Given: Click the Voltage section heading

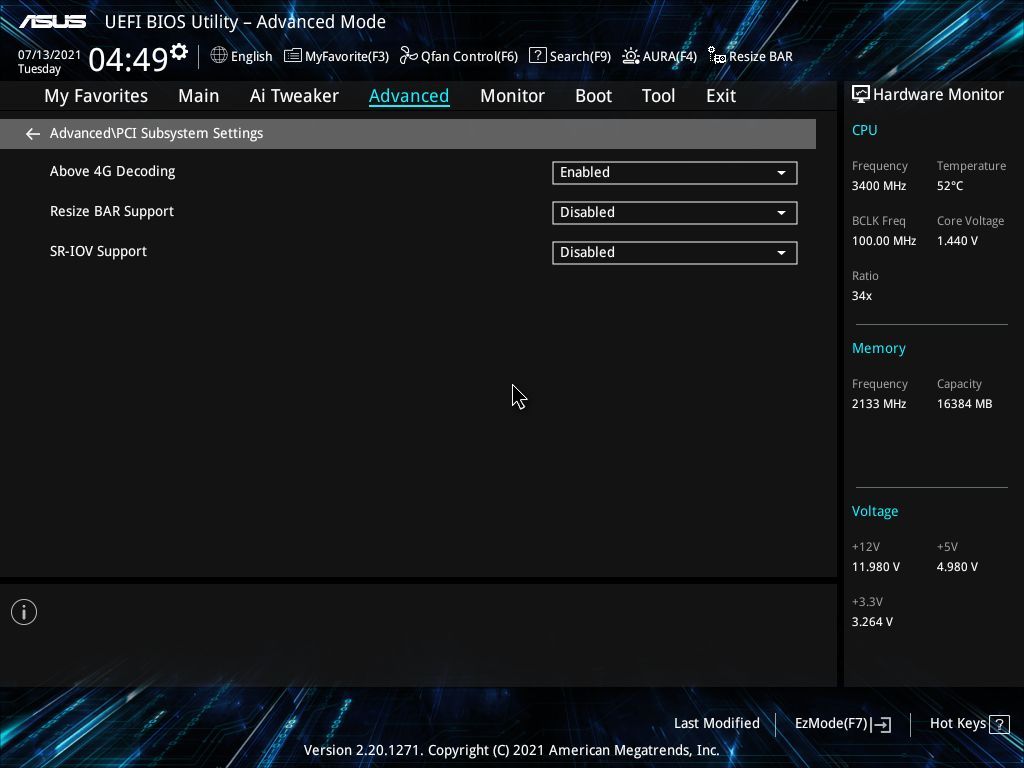Looking at the screenshot, I should point(874,511).
